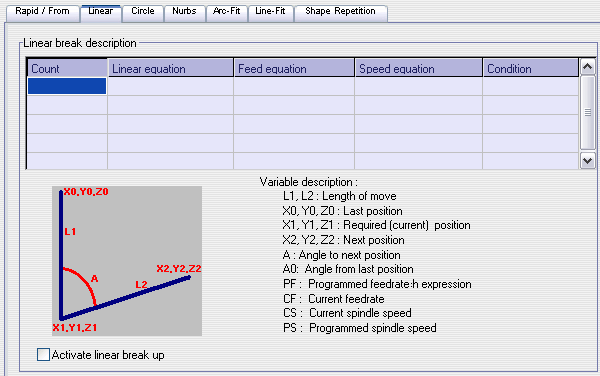Click 'PS : Programmed spindle speed' text
The height and width of the screenshot is (376, 600).
[x=360, y=328]
